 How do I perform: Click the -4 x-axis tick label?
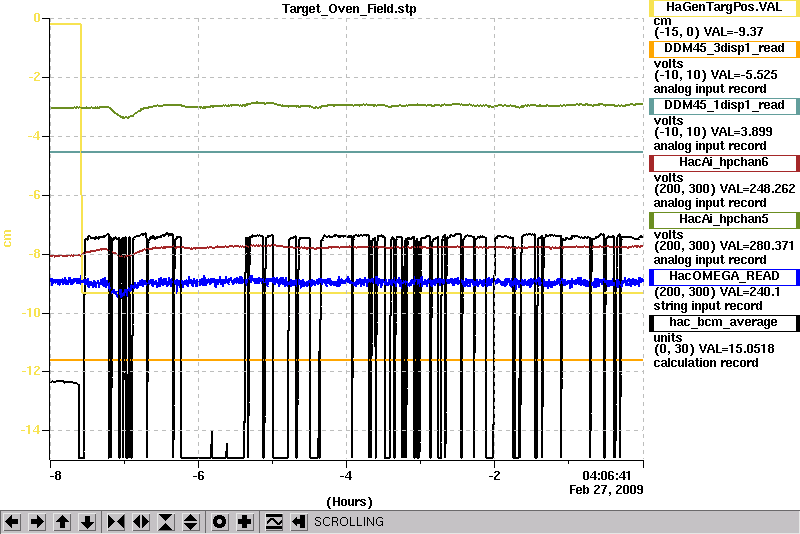[x=346, y=476]
